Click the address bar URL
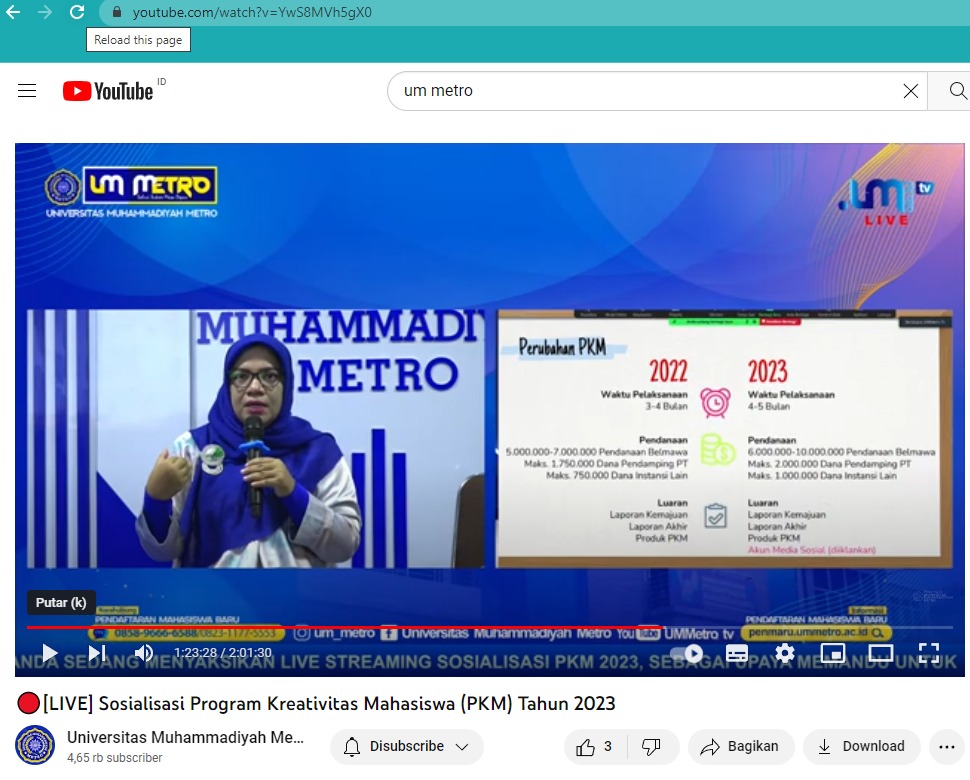The width and height of the screenshot is (970, 780). click(252, 12)
